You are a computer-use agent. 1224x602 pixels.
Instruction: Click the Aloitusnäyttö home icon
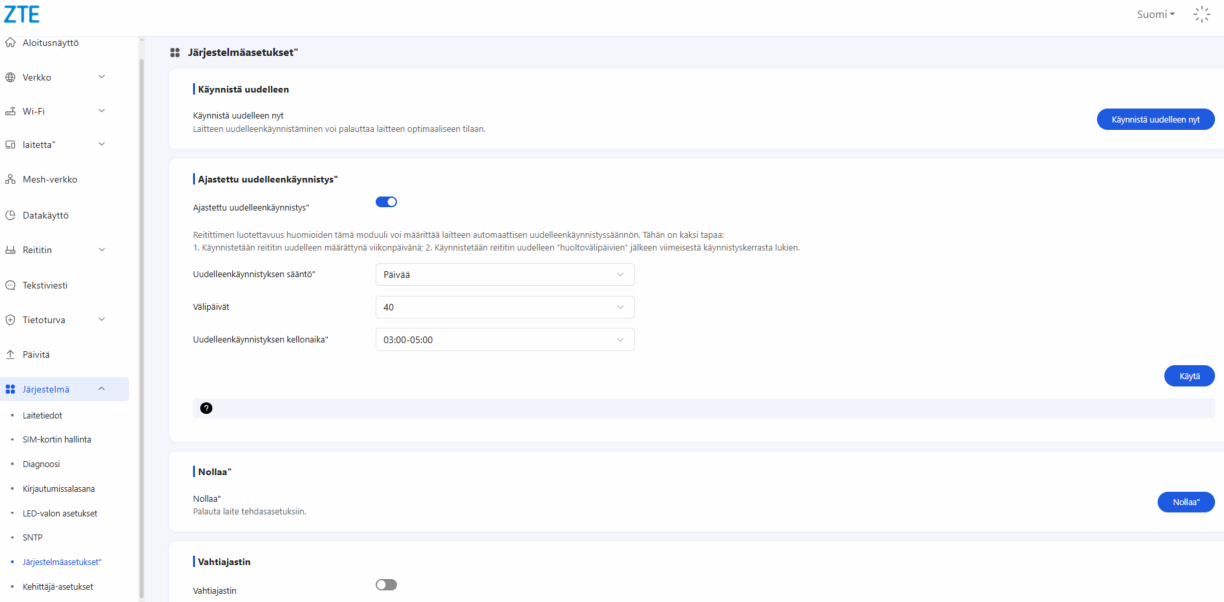(x=11, y=42)
